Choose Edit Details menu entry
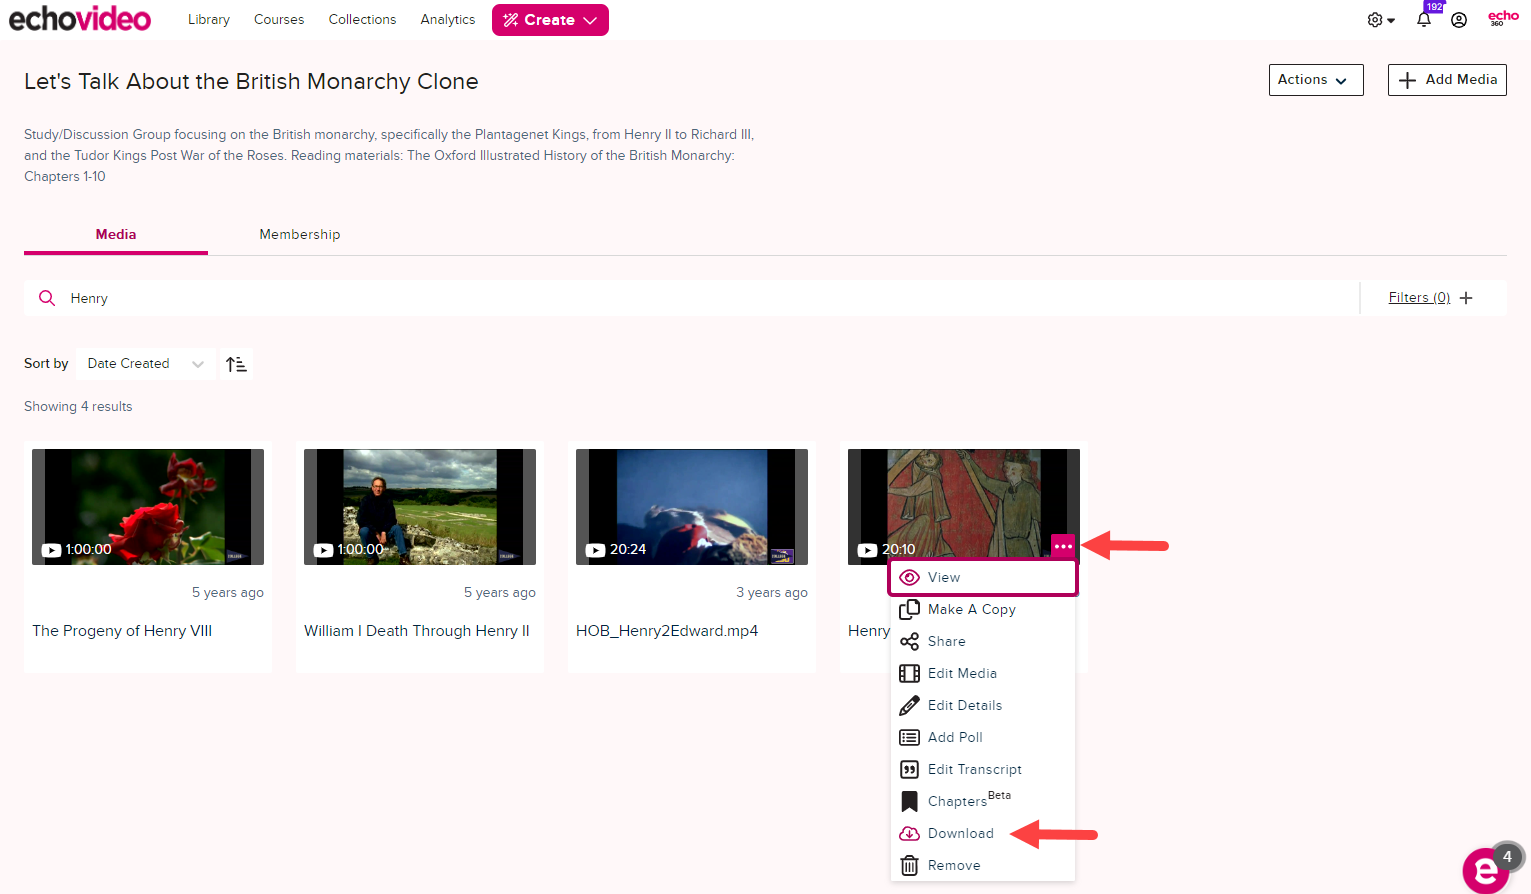 (x=983, y=705)
